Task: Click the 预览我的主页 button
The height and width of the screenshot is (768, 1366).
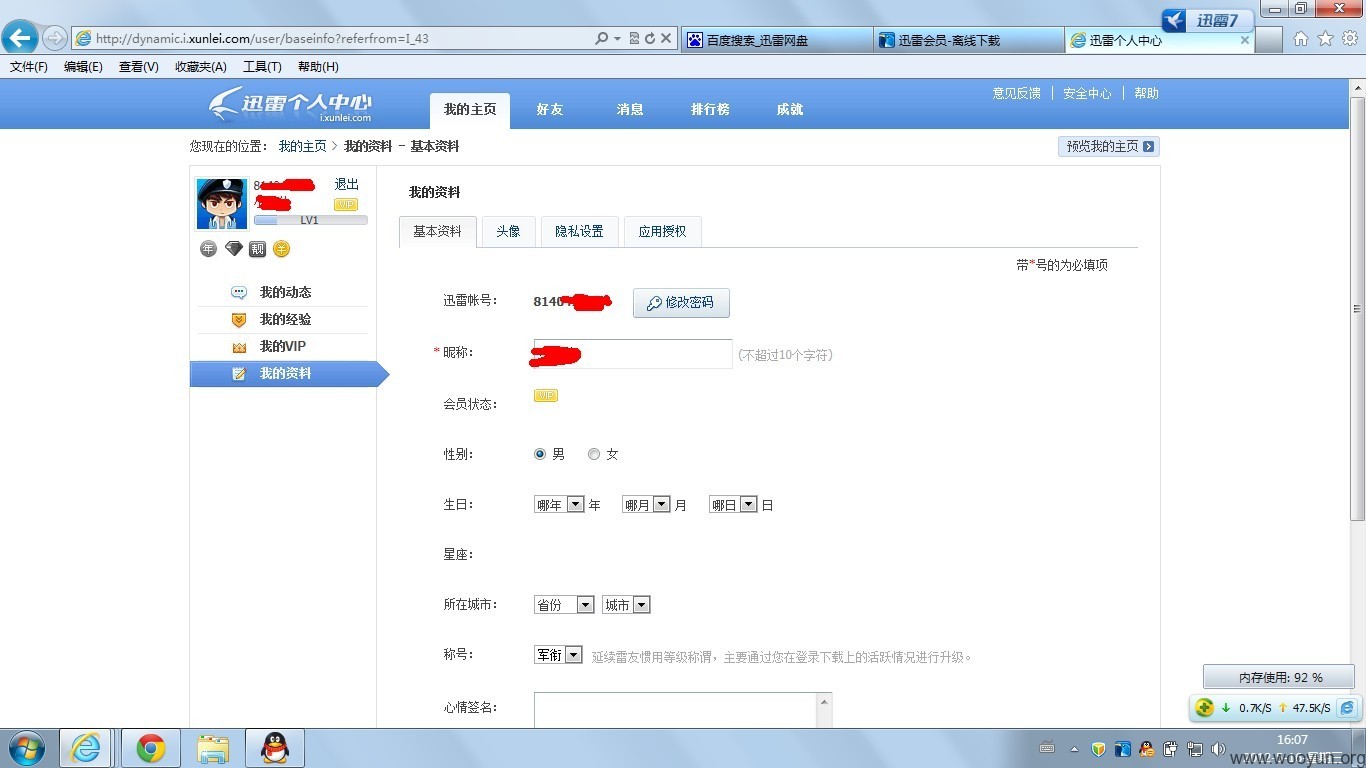Action: point(1109,146)
